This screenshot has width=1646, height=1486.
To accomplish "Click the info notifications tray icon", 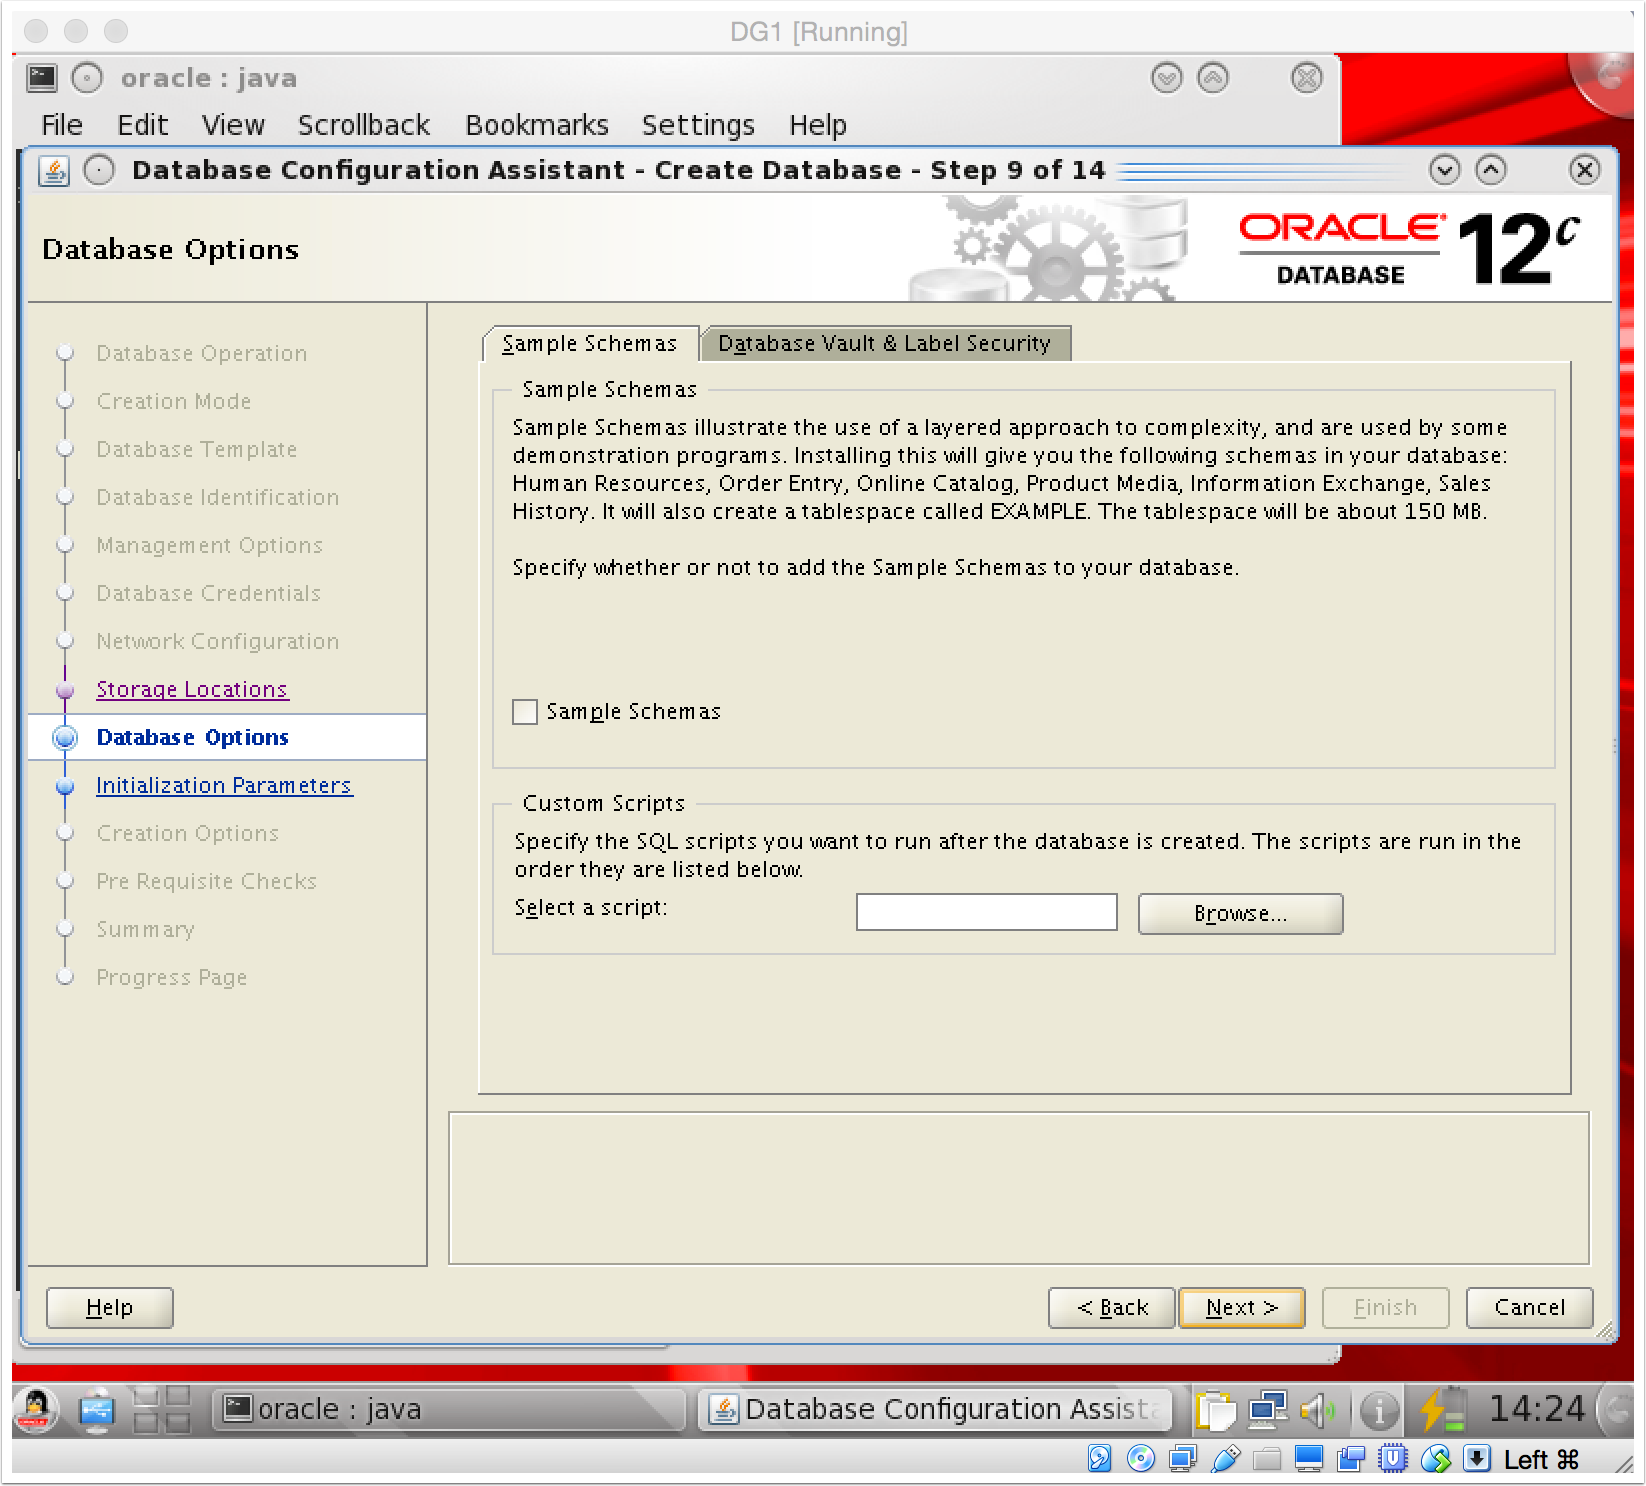I will click(x=1379, y=1411).
